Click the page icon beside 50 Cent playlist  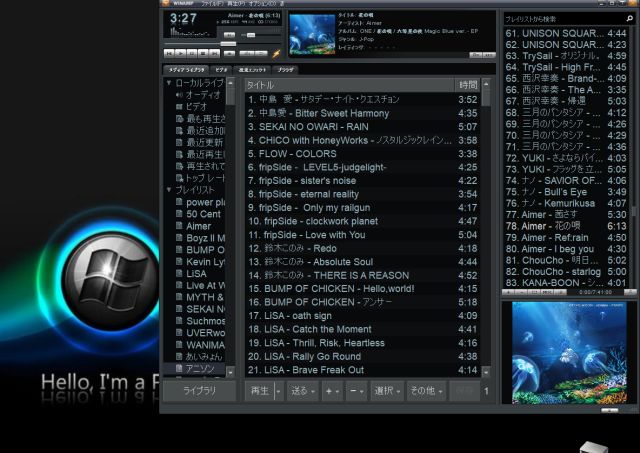pyautogui.click(x=179, y=214)
